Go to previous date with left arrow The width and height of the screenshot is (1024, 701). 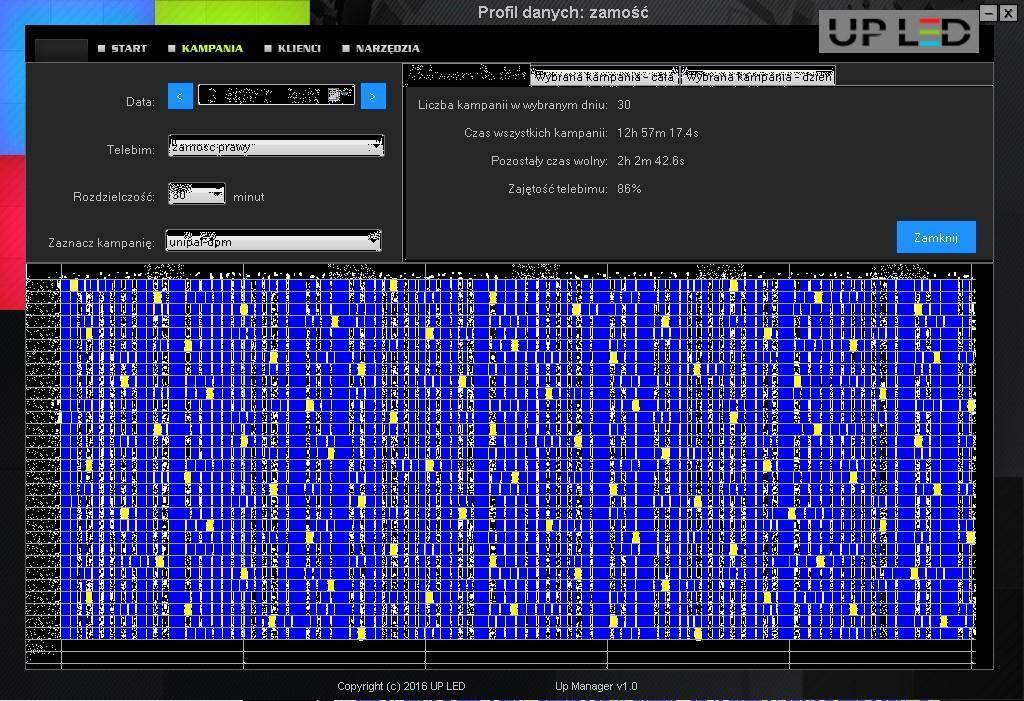(180, 96)
